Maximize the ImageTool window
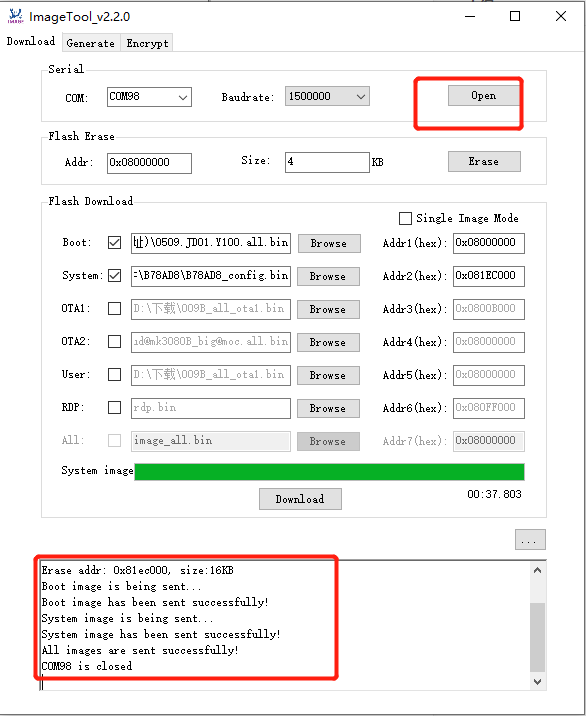 click(x=515, y=16)
